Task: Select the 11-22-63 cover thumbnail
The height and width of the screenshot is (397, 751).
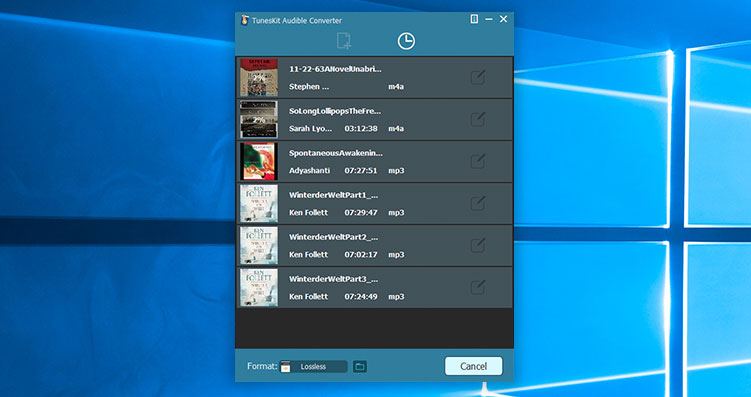Action: 259,78
